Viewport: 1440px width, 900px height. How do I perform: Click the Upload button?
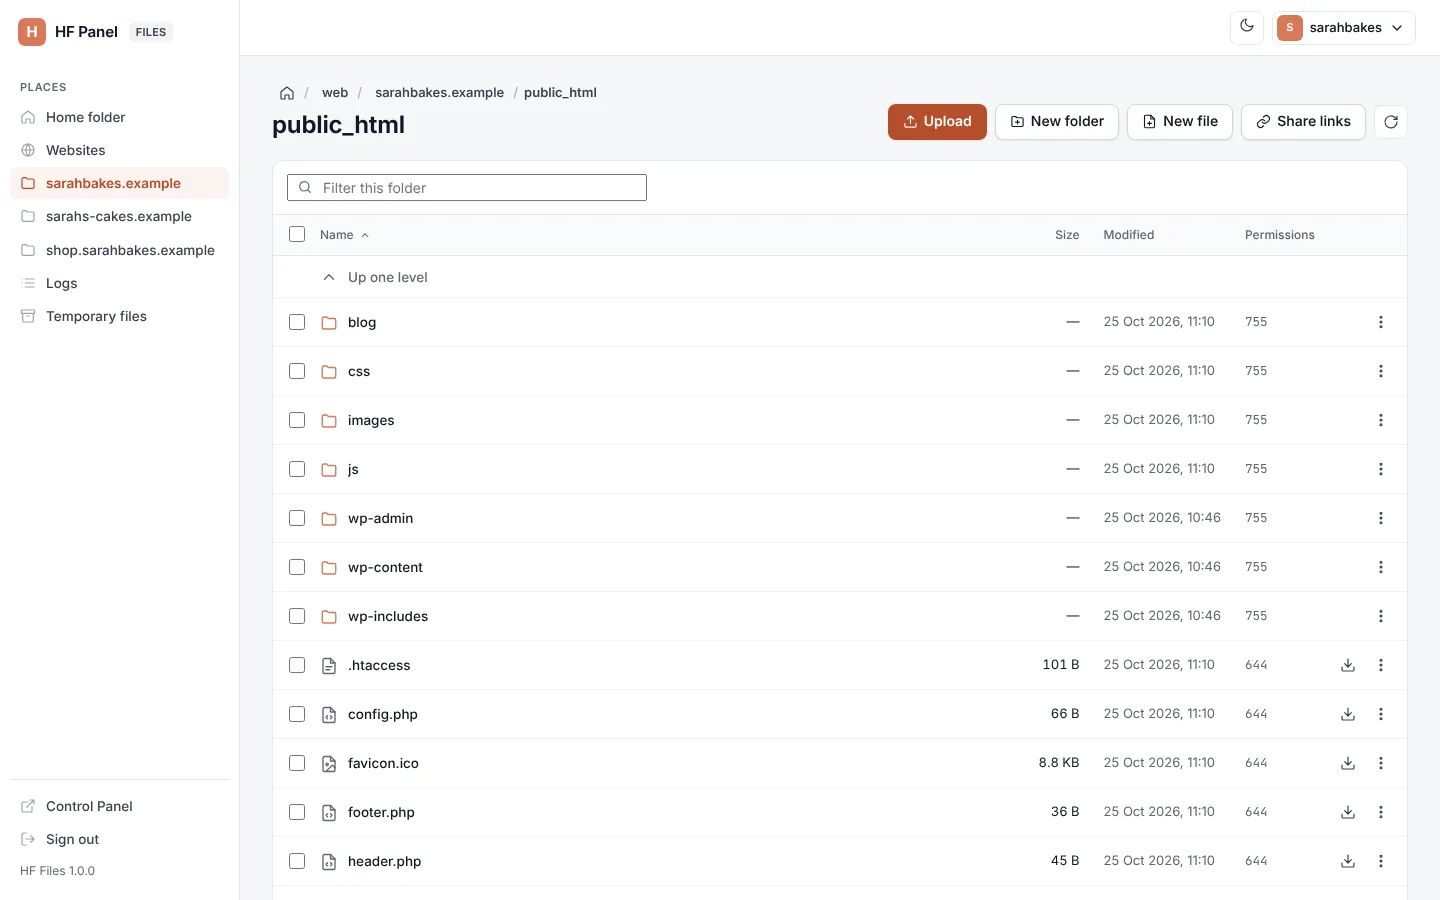point(937,122)
